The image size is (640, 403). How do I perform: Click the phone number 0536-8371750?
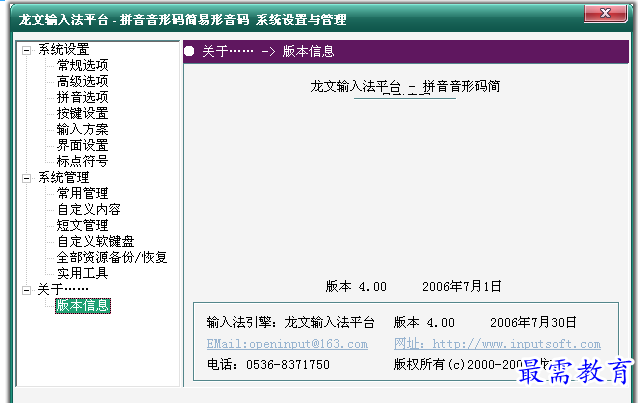click(x=288, y=364)
